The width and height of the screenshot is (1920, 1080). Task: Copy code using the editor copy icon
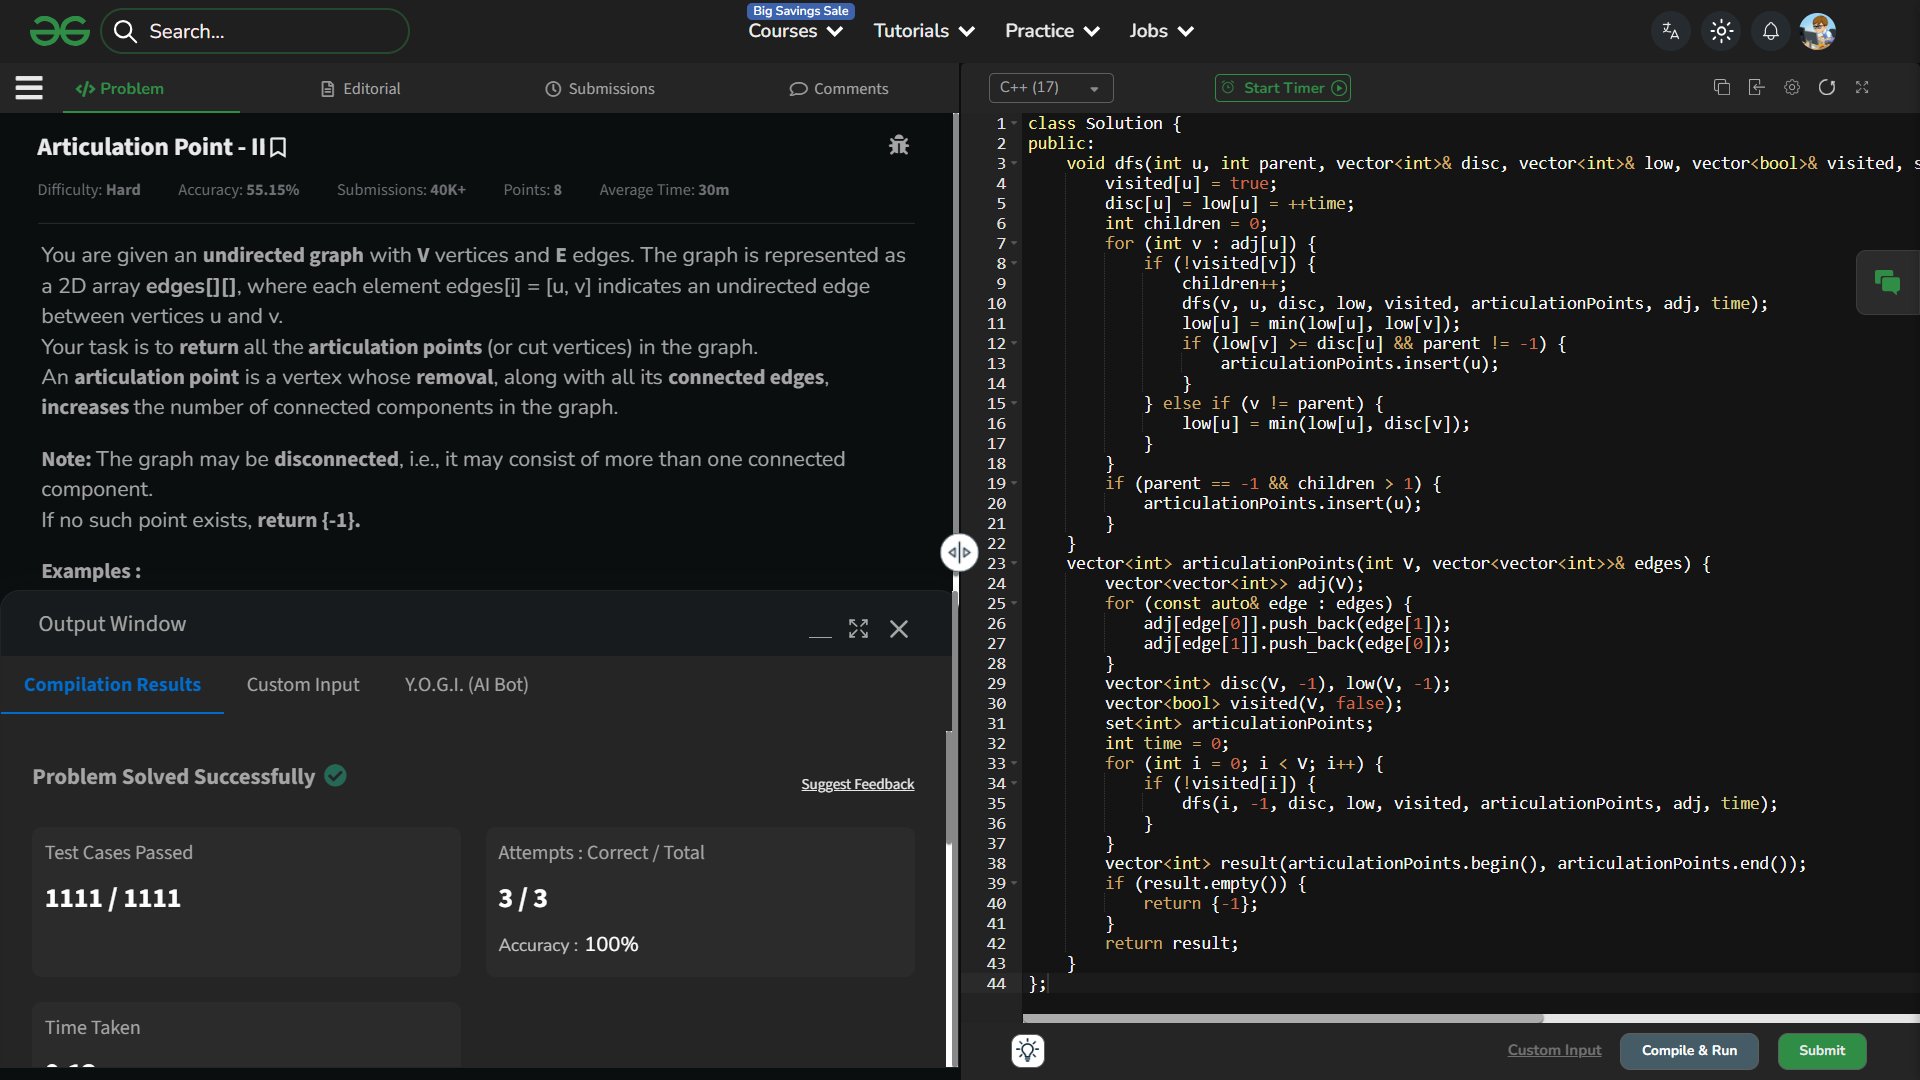(1721, 88)
